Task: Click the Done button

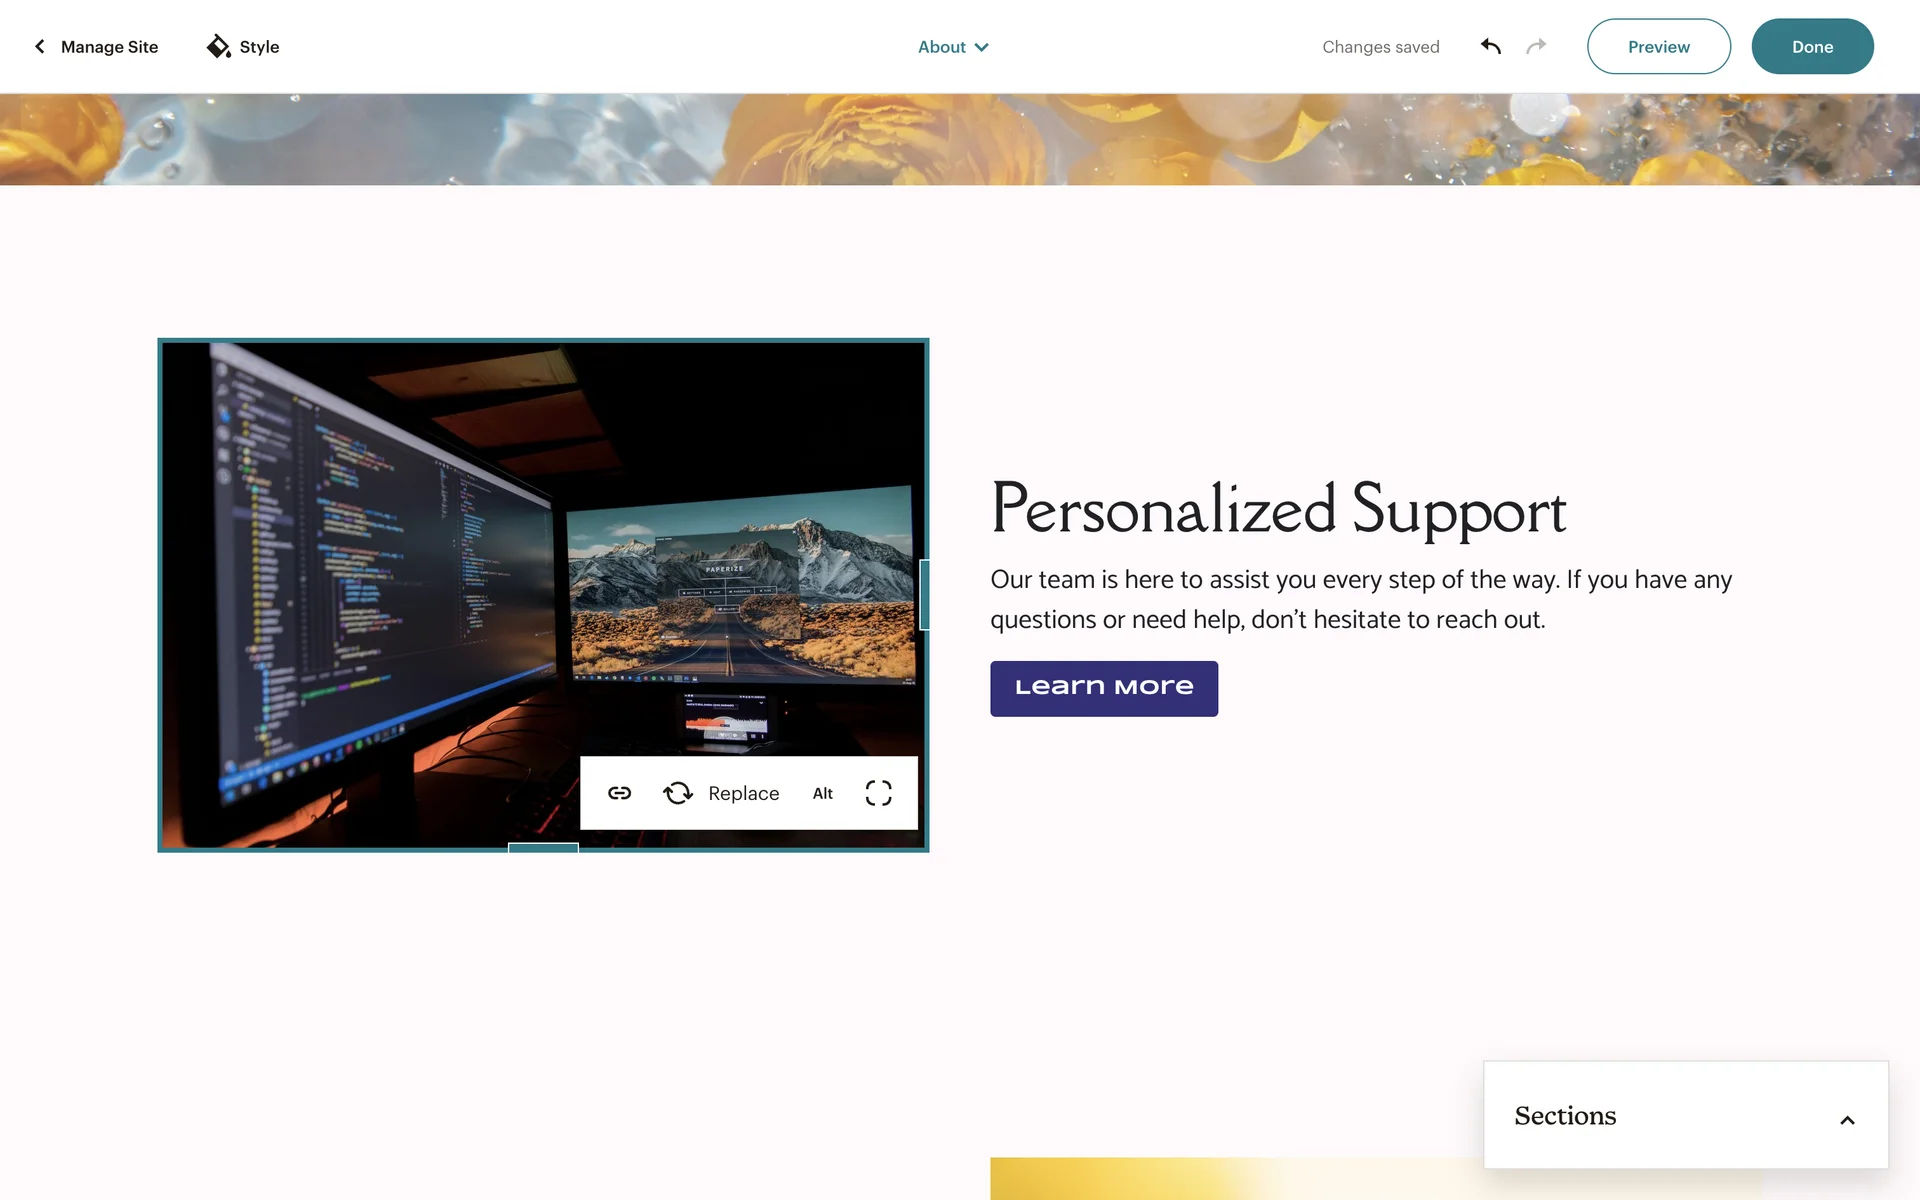Action: click(x=1811, y=46)
